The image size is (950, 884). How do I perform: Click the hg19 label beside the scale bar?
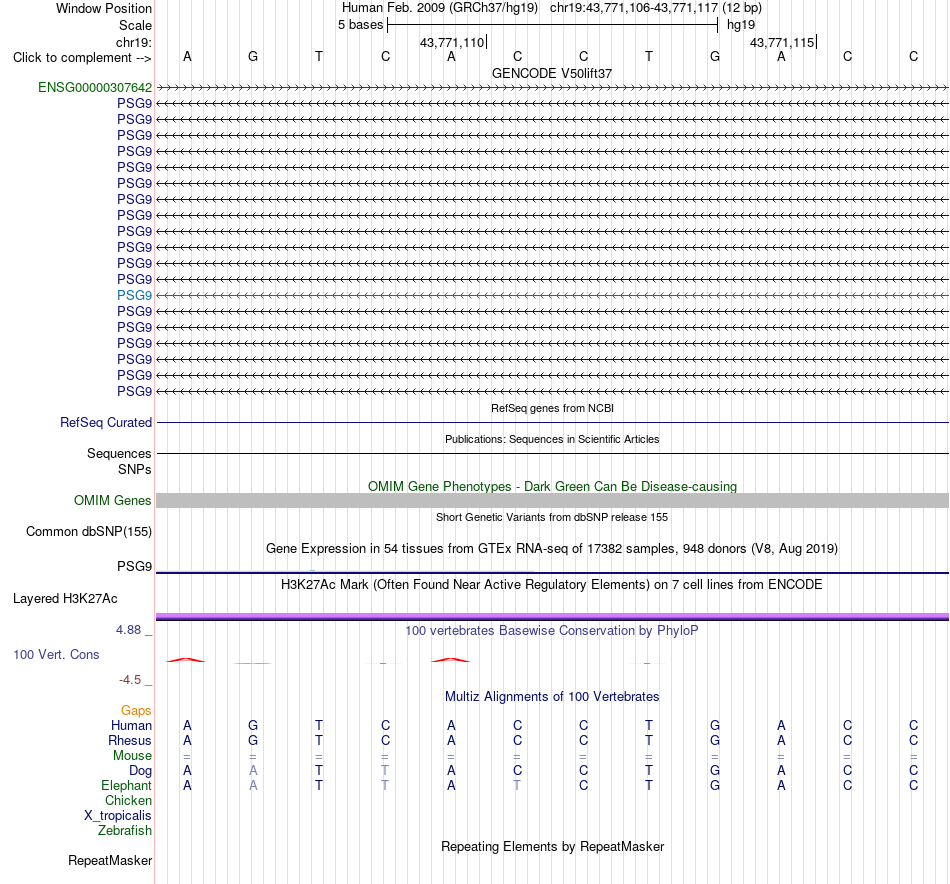[x=741, y=25]
